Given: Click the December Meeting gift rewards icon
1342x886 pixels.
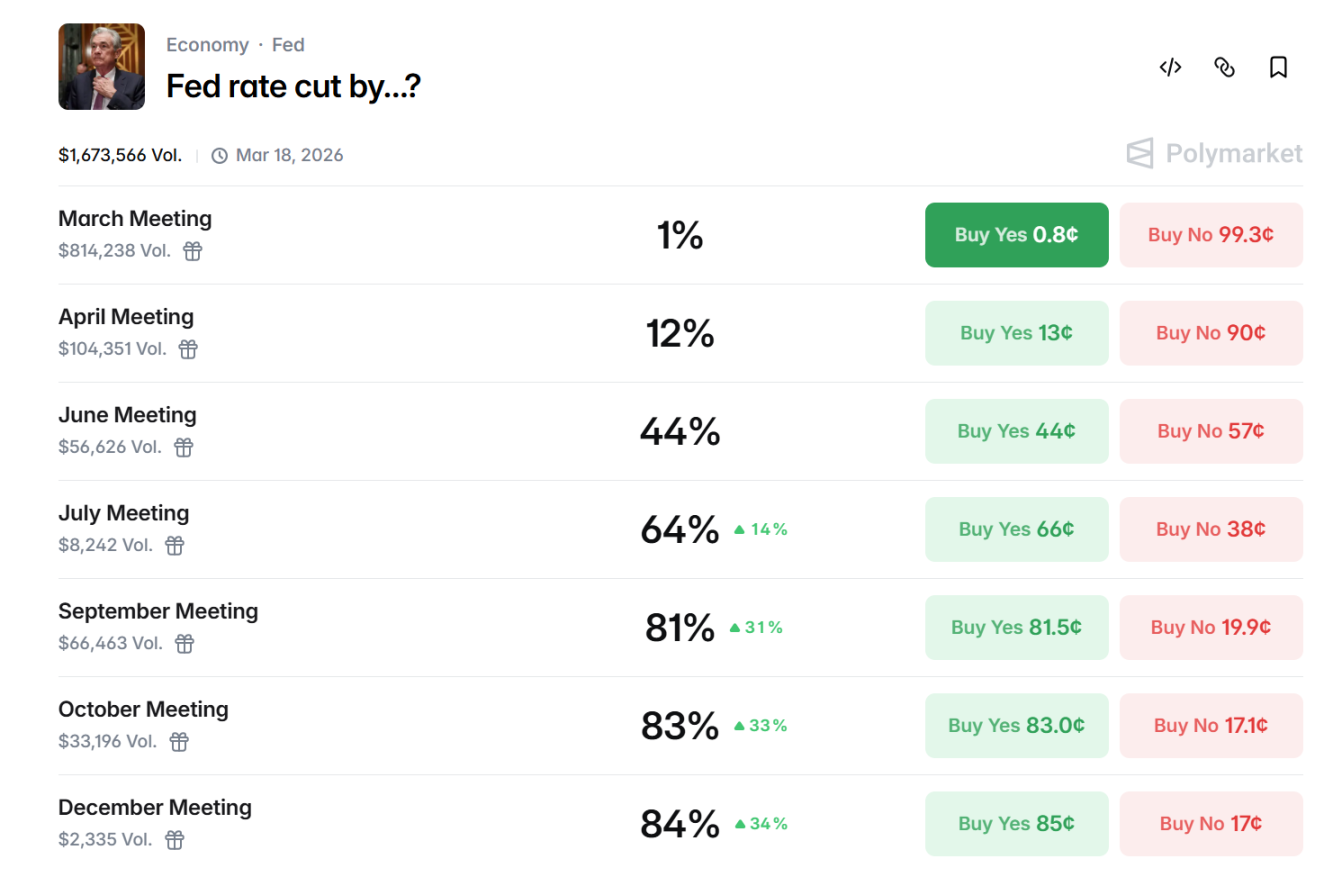Looking at the screenshot, I should (175, 839).
